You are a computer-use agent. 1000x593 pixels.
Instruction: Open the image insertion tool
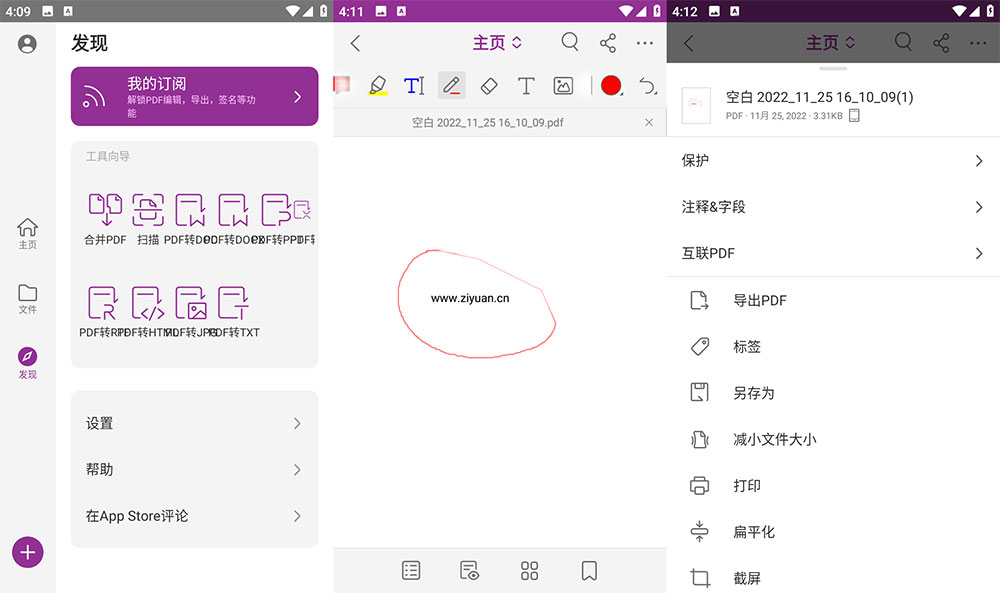coord(563,85)
